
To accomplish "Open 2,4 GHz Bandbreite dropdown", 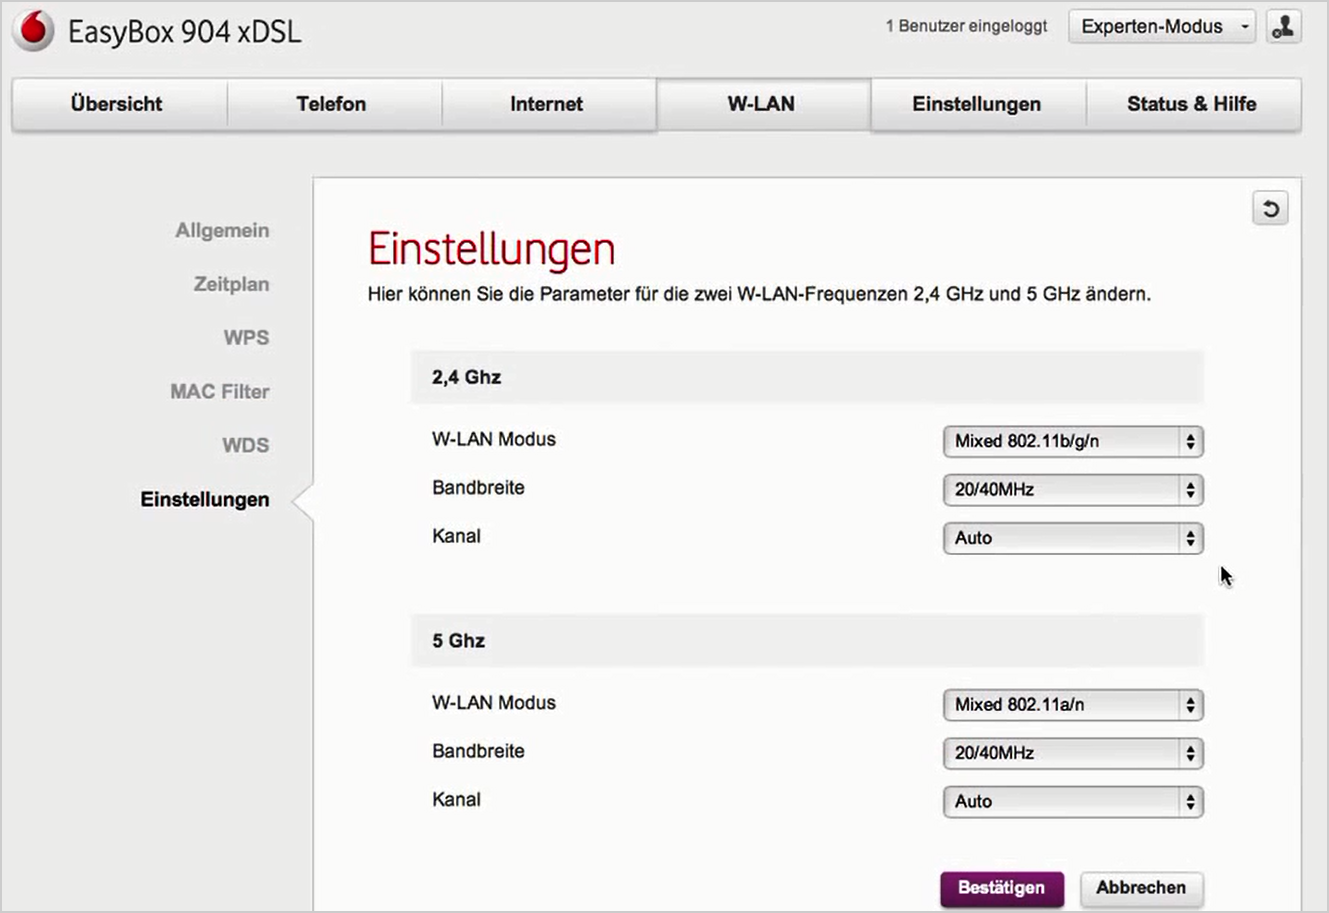I will (x=1072, y=490).
